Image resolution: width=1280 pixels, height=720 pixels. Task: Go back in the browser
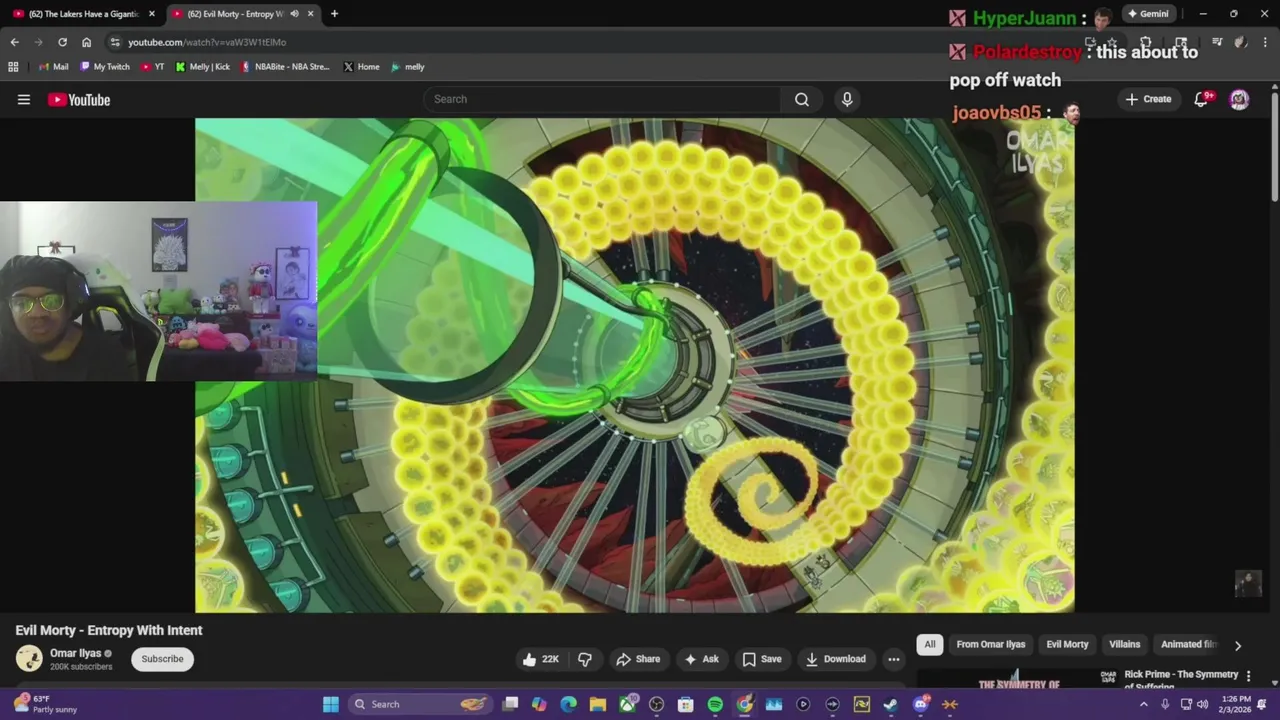coord(14,42)
